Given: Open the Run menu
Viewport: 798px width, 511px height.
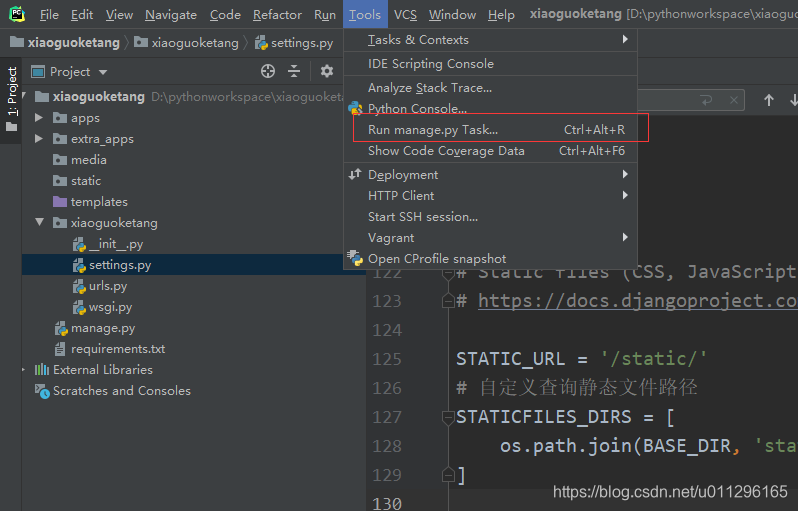Looking at the screenshot, I should pos(325,15).
